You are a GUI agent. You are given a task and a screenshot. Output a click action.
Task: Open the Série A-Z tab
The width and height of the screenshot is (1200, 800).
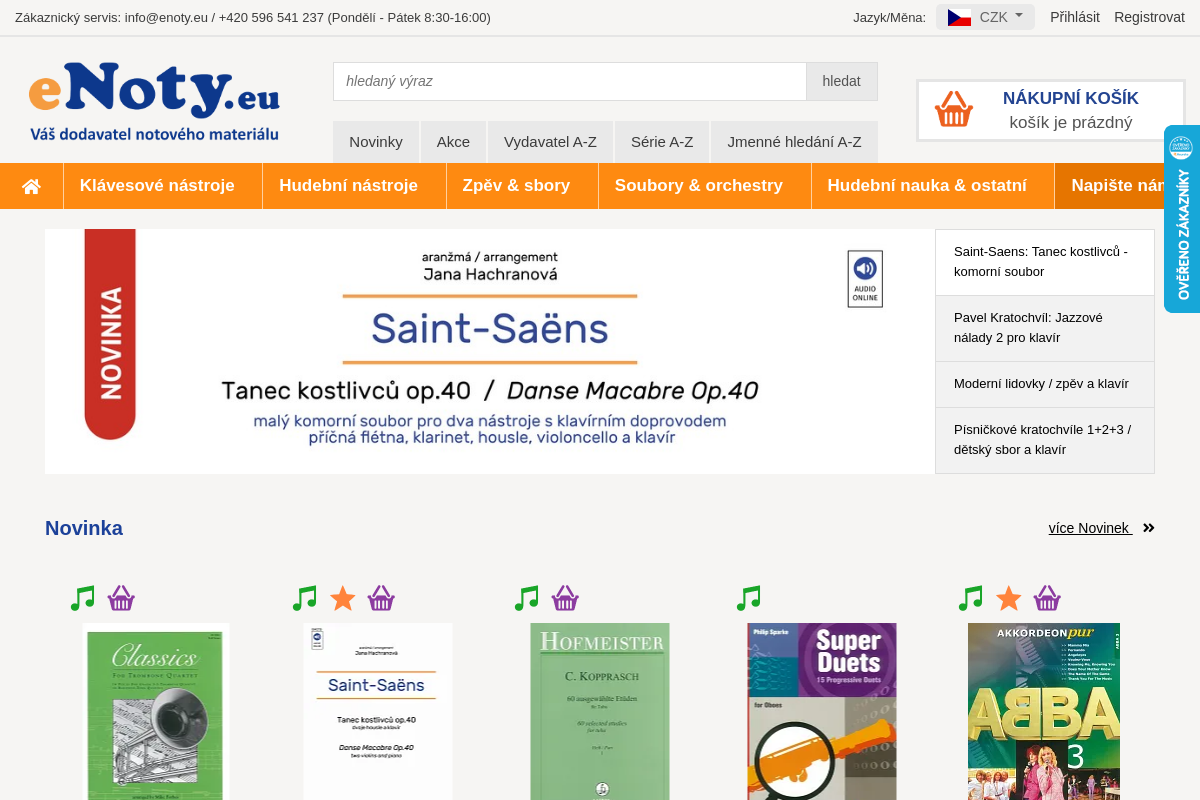coord(662,142)
